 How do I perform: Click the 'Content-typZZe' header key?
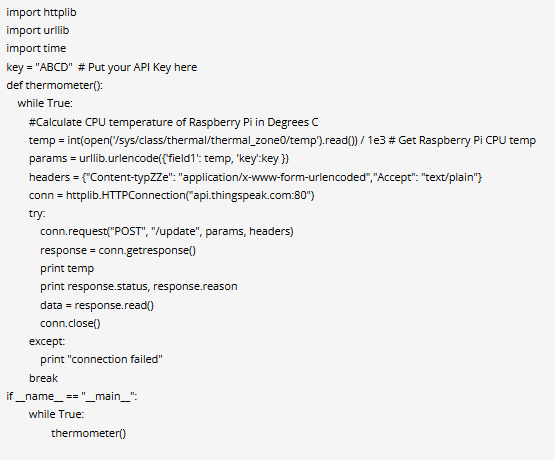pos(128,177)
